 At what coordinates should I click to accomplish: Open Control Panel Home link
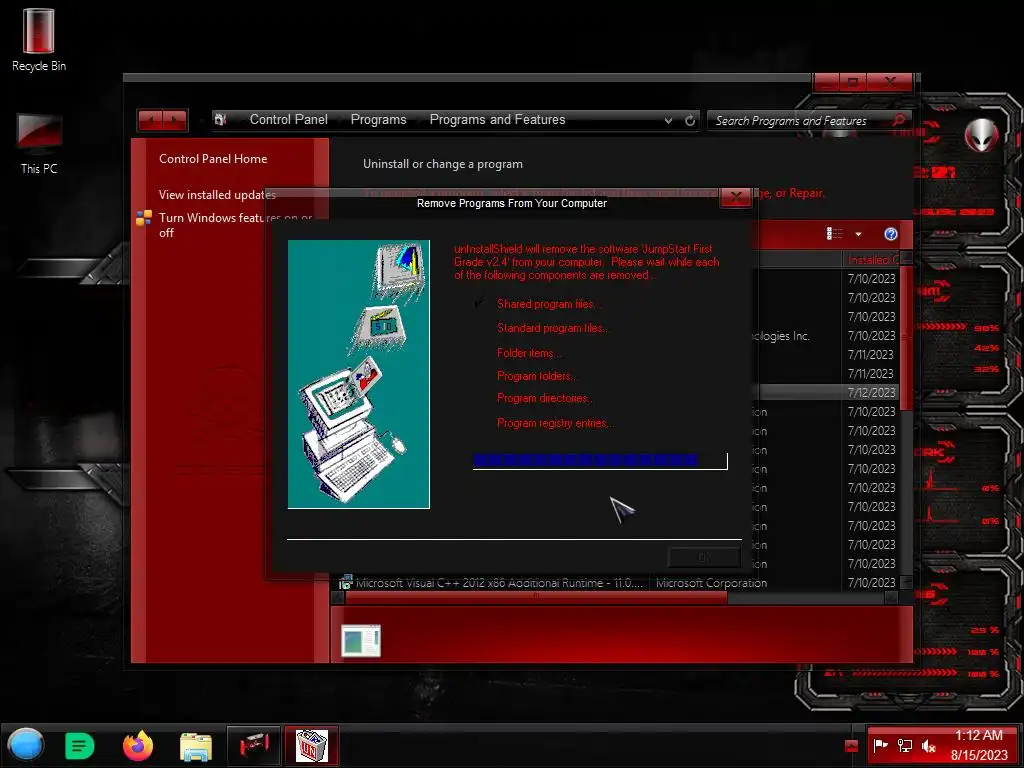(213, 159)
